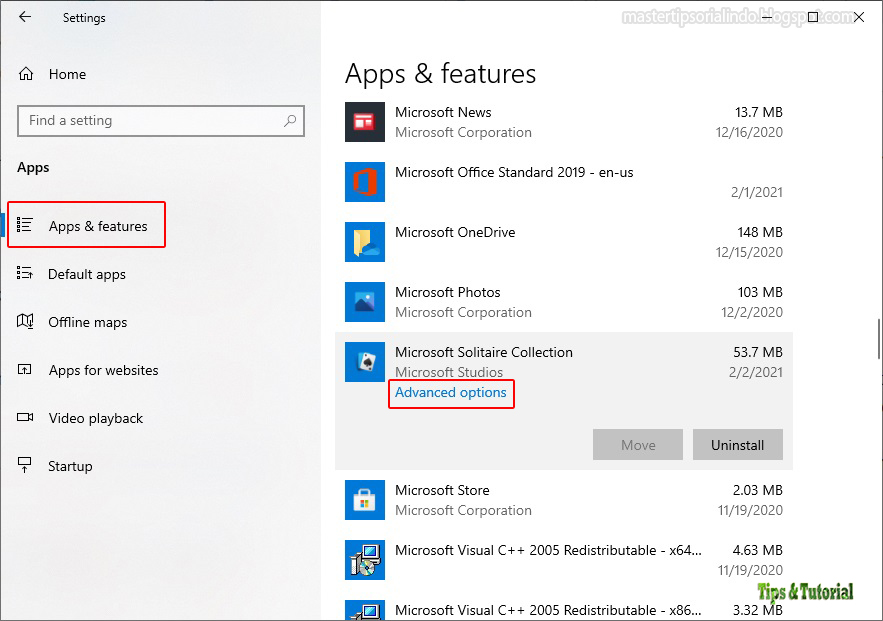
Task: Open Advanced options for Solitaire Collection
Action: point(451,392)
